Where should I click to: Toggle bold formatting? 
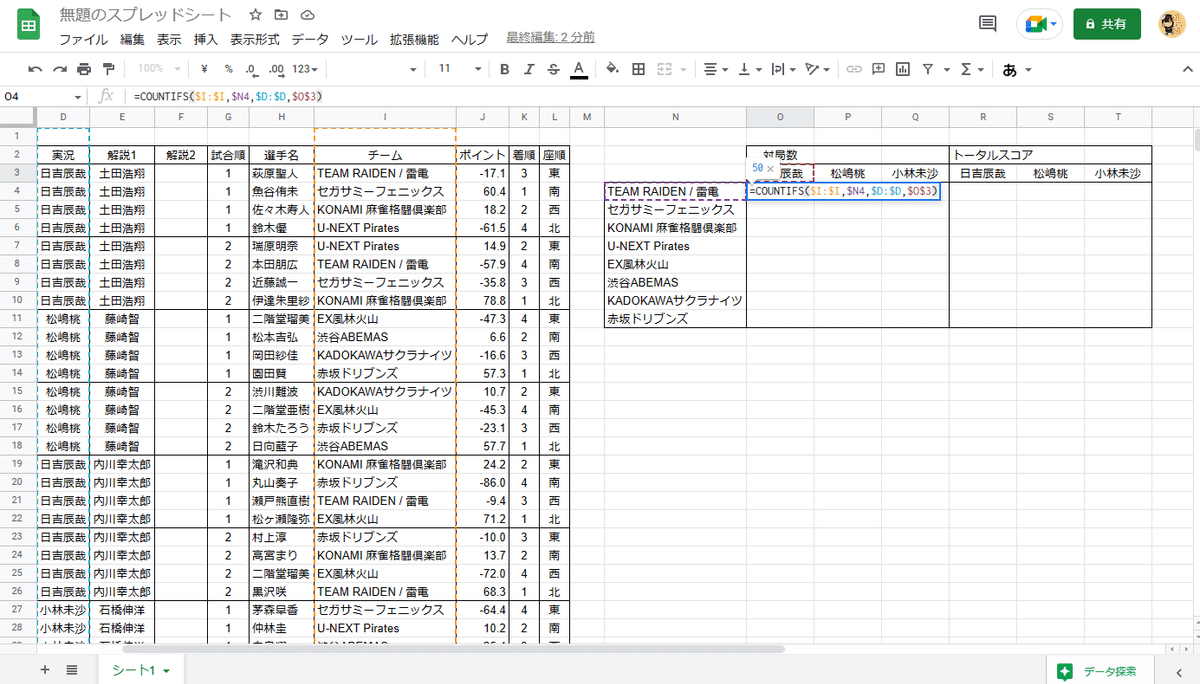504,69
